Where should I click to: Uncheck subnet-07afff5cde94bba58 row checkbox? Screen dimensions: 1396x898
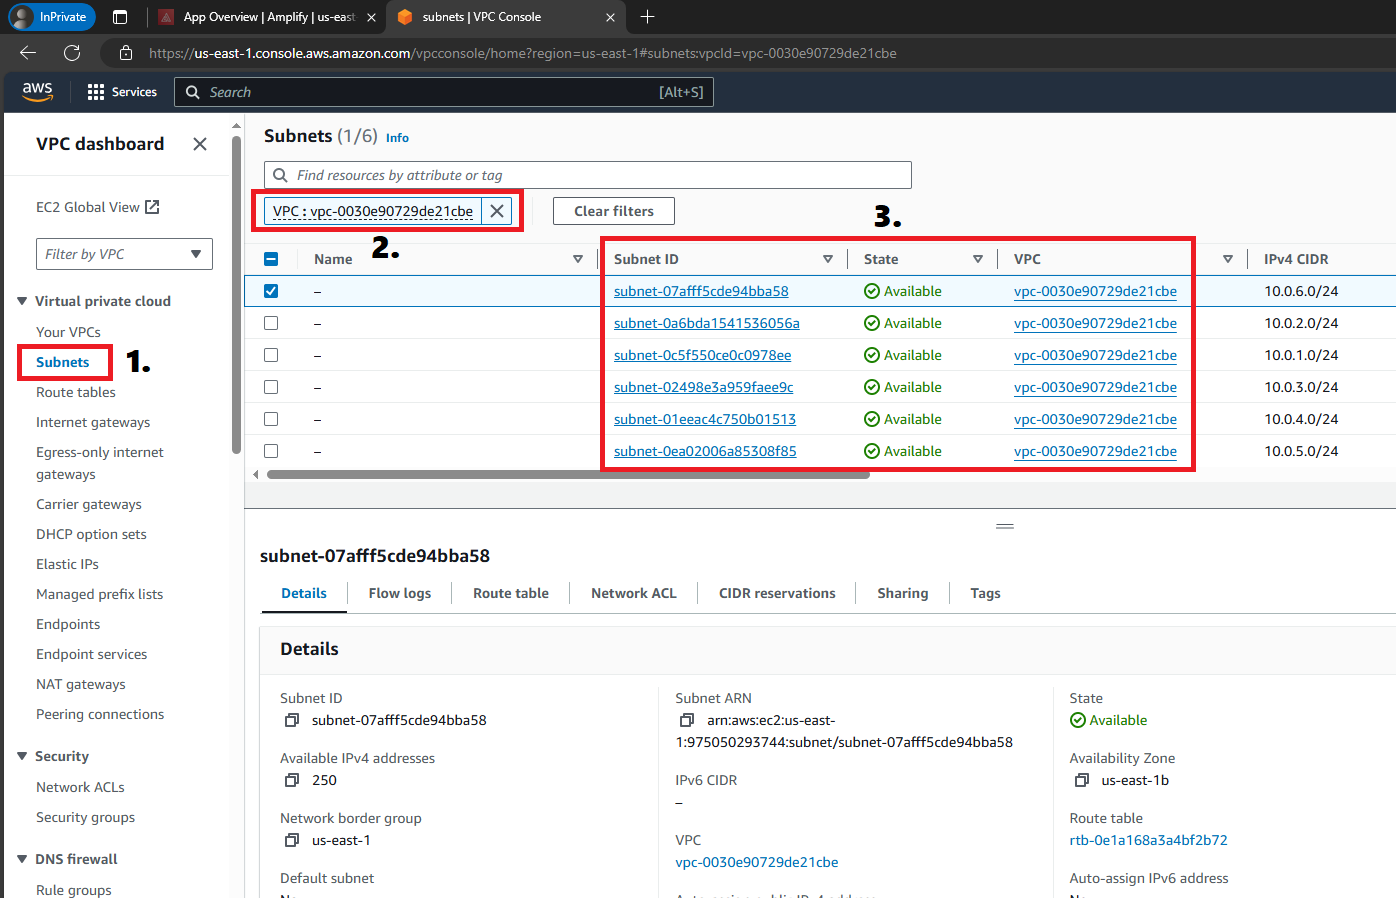[x=271, y=291]
